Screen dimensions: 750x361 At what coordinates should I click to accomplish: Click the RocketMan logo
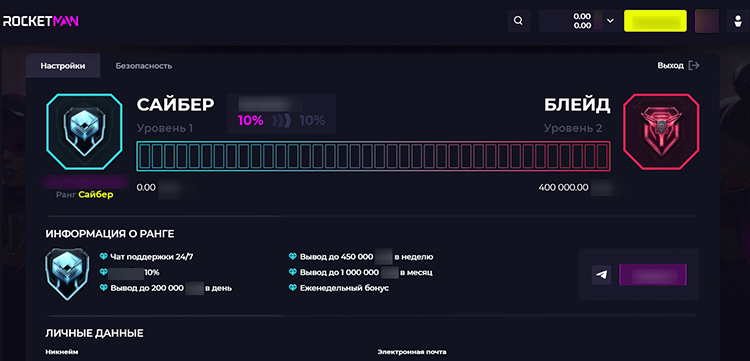[x=41, y=21]
